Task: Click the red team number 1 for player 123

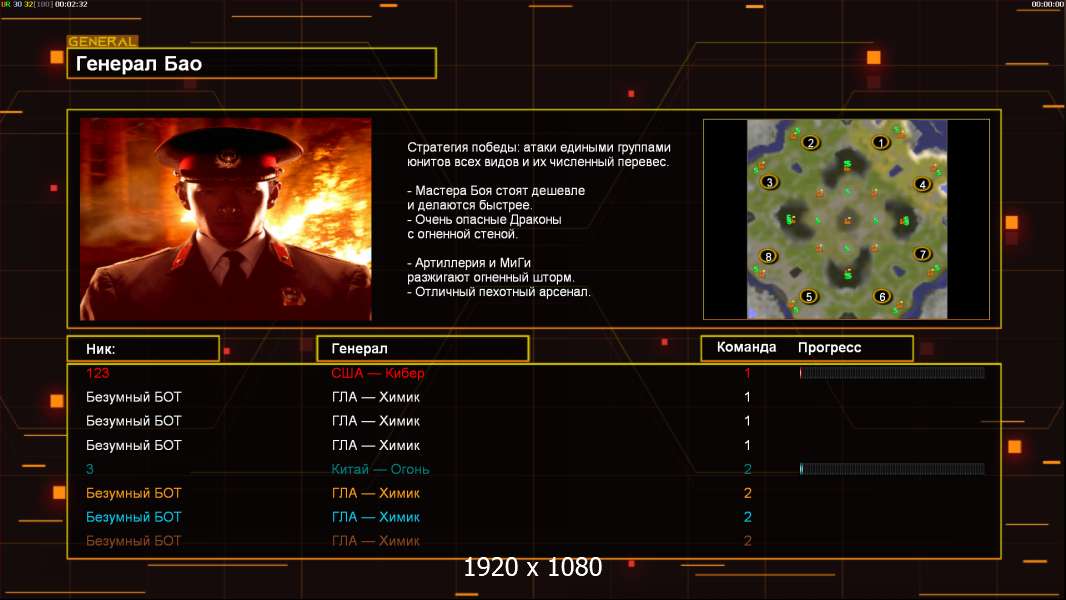Action: click(x=747, y=372)
